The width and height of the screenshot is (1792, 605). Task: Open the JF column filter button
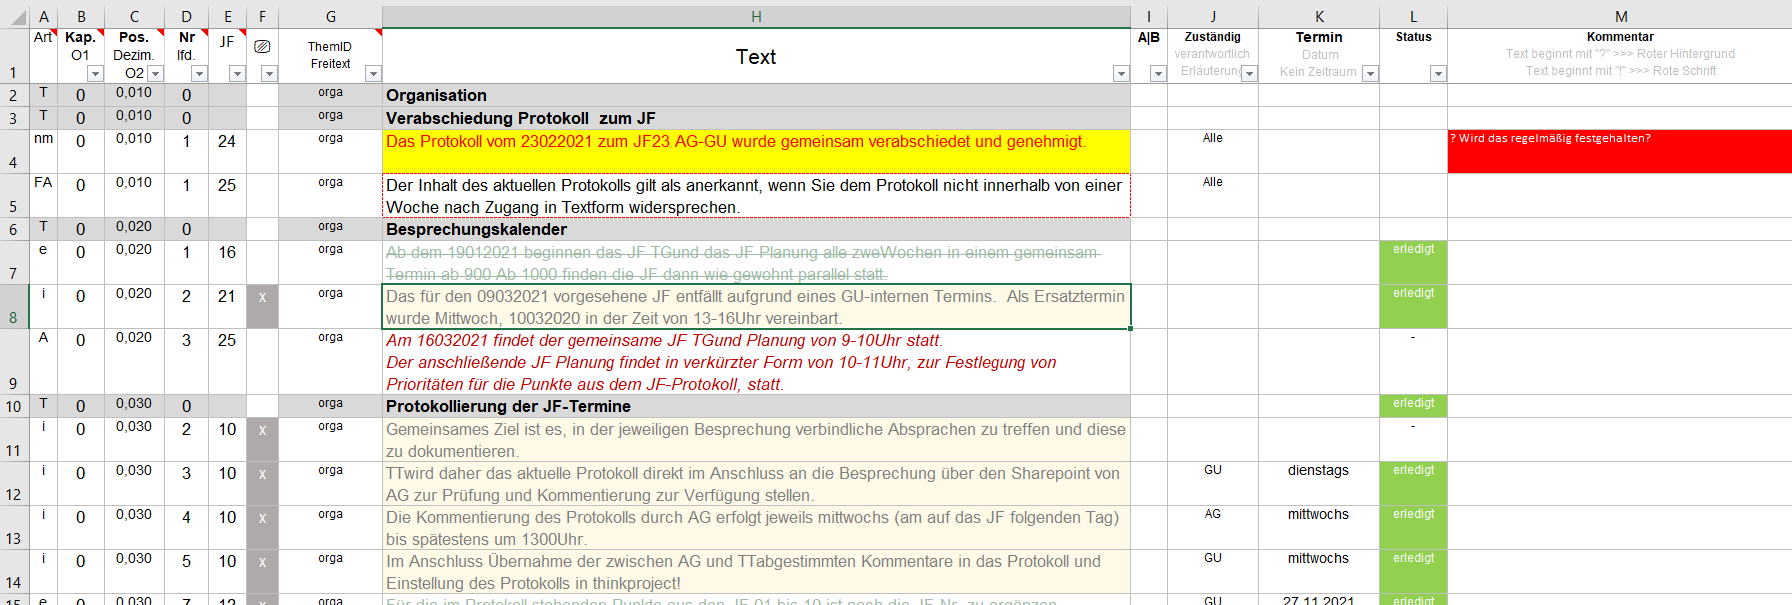point(237,74)
